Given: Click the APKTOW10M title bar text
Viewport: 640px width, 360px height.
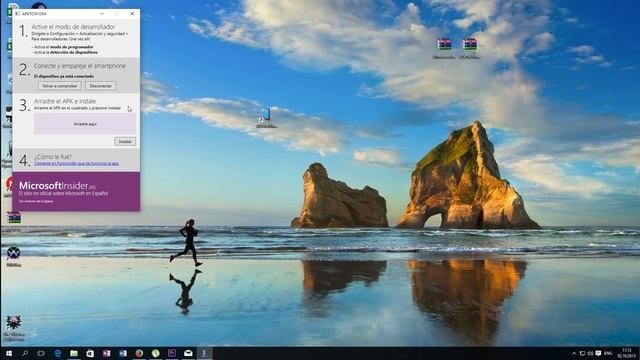Looking at the screenshot, I should [x=34, y=14].
